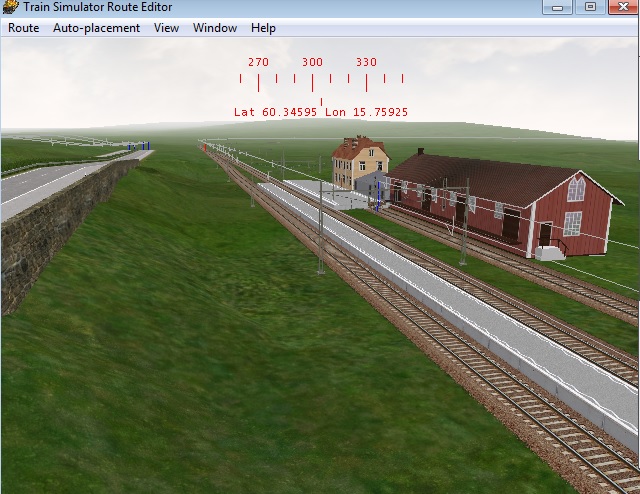Minimize the Route Editor window
The image size is (640, 494).
pyautogui.click(x=558, y=7)
